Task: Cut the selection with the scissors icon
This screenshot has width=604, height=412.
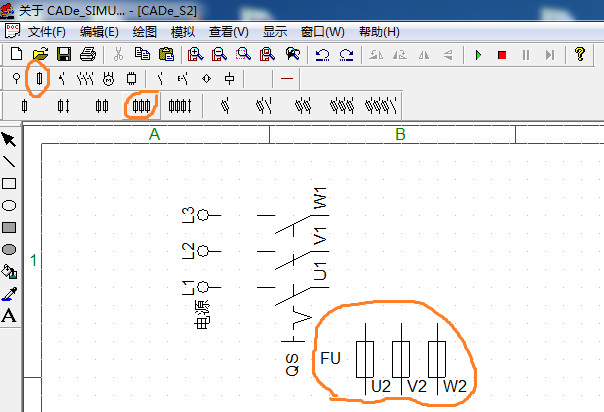Action: pos(118,54)
